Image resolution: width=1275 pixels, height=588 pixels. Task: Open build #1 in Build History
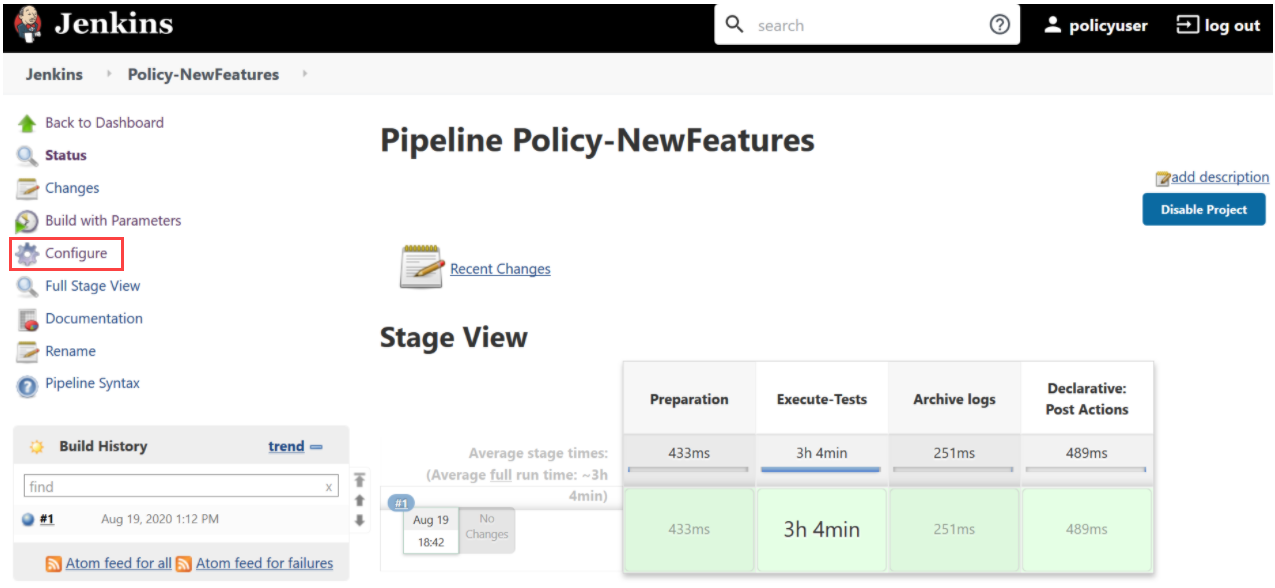pyautogui.click(x=47, y=519)
